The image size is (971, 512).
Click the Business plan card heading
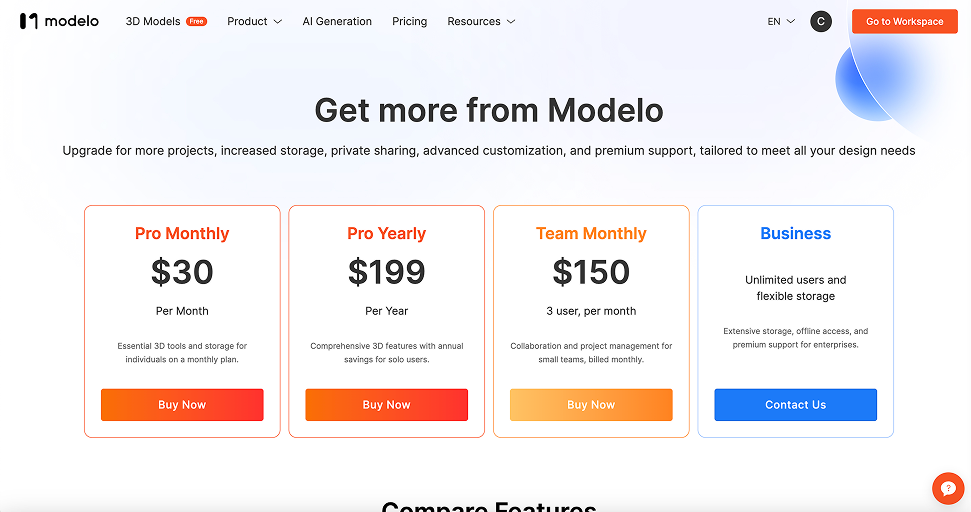pos(795,233)
